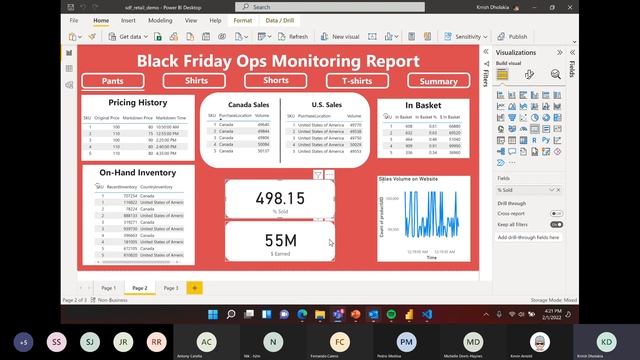Open the View ribbon tab

pyautogui.click(x=191, y=20)
